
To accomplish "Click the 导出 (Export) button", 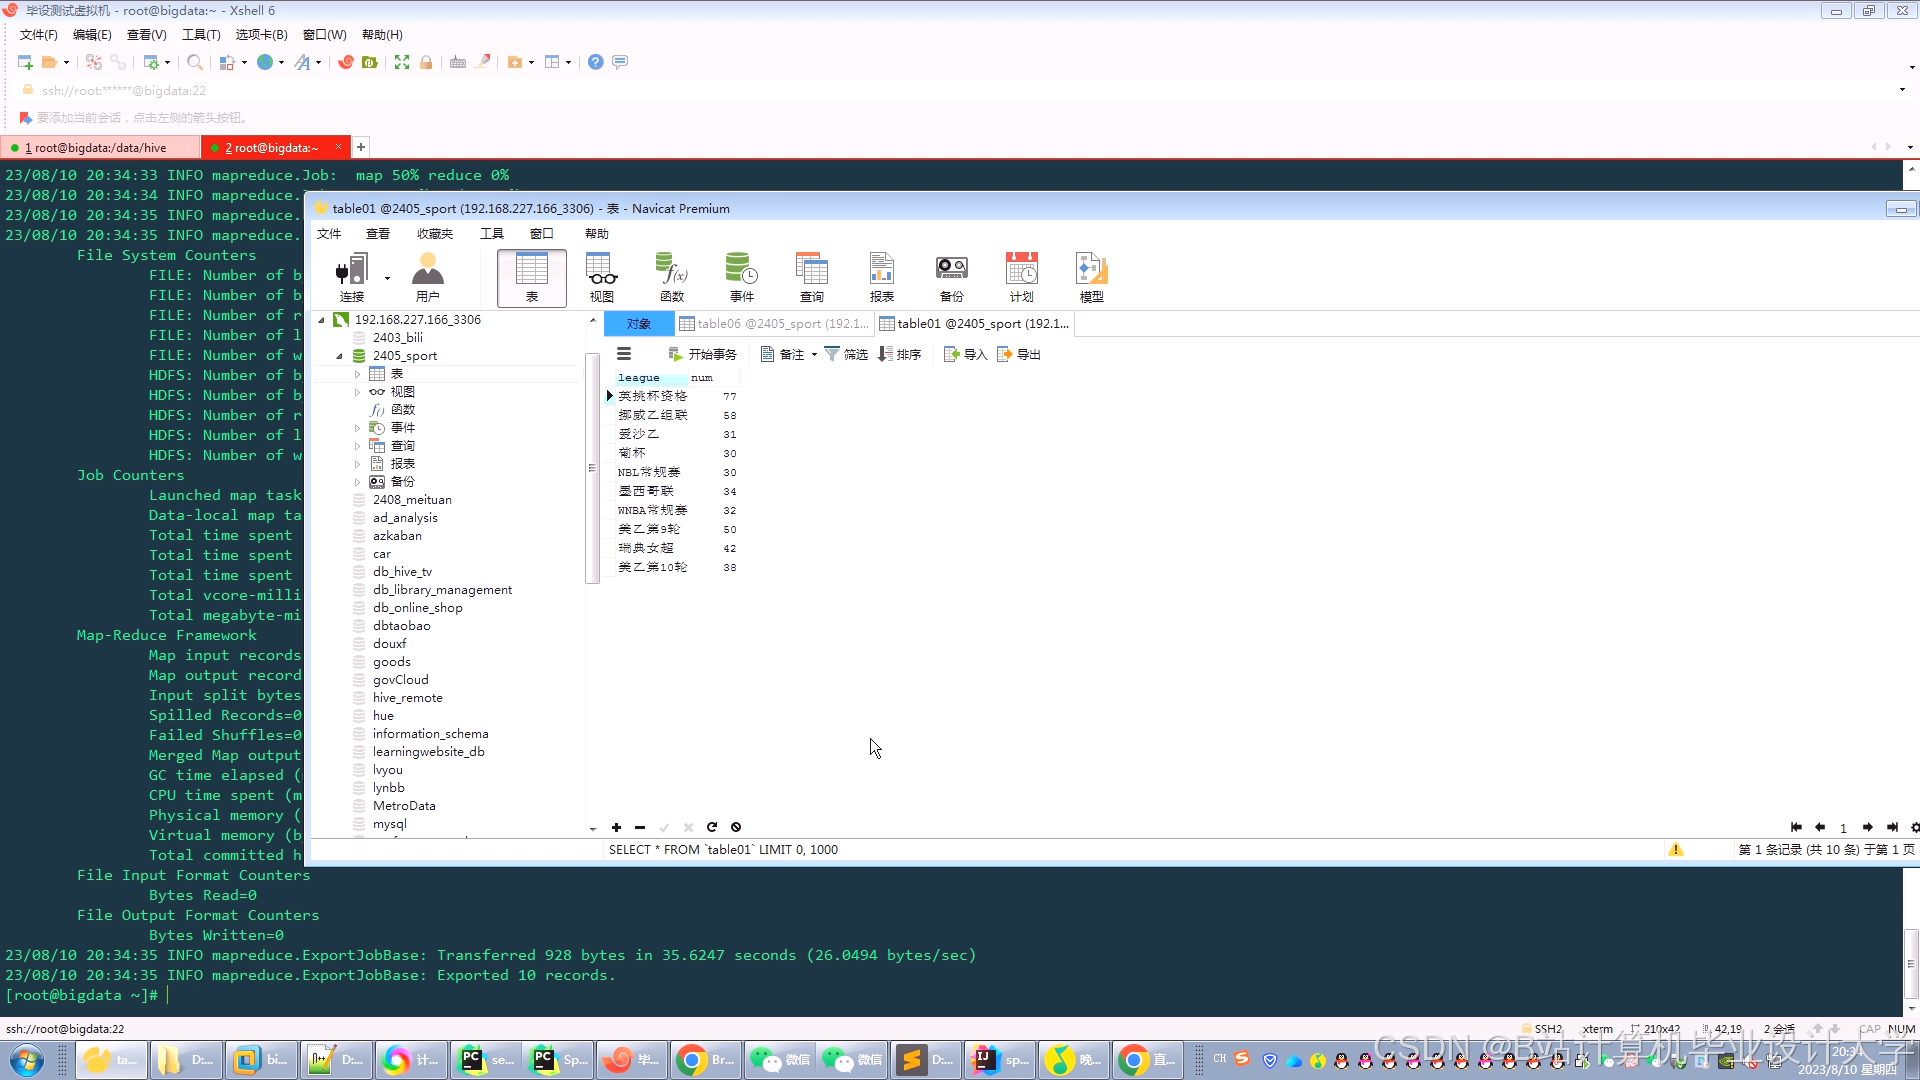I will tap(1019, 355).
